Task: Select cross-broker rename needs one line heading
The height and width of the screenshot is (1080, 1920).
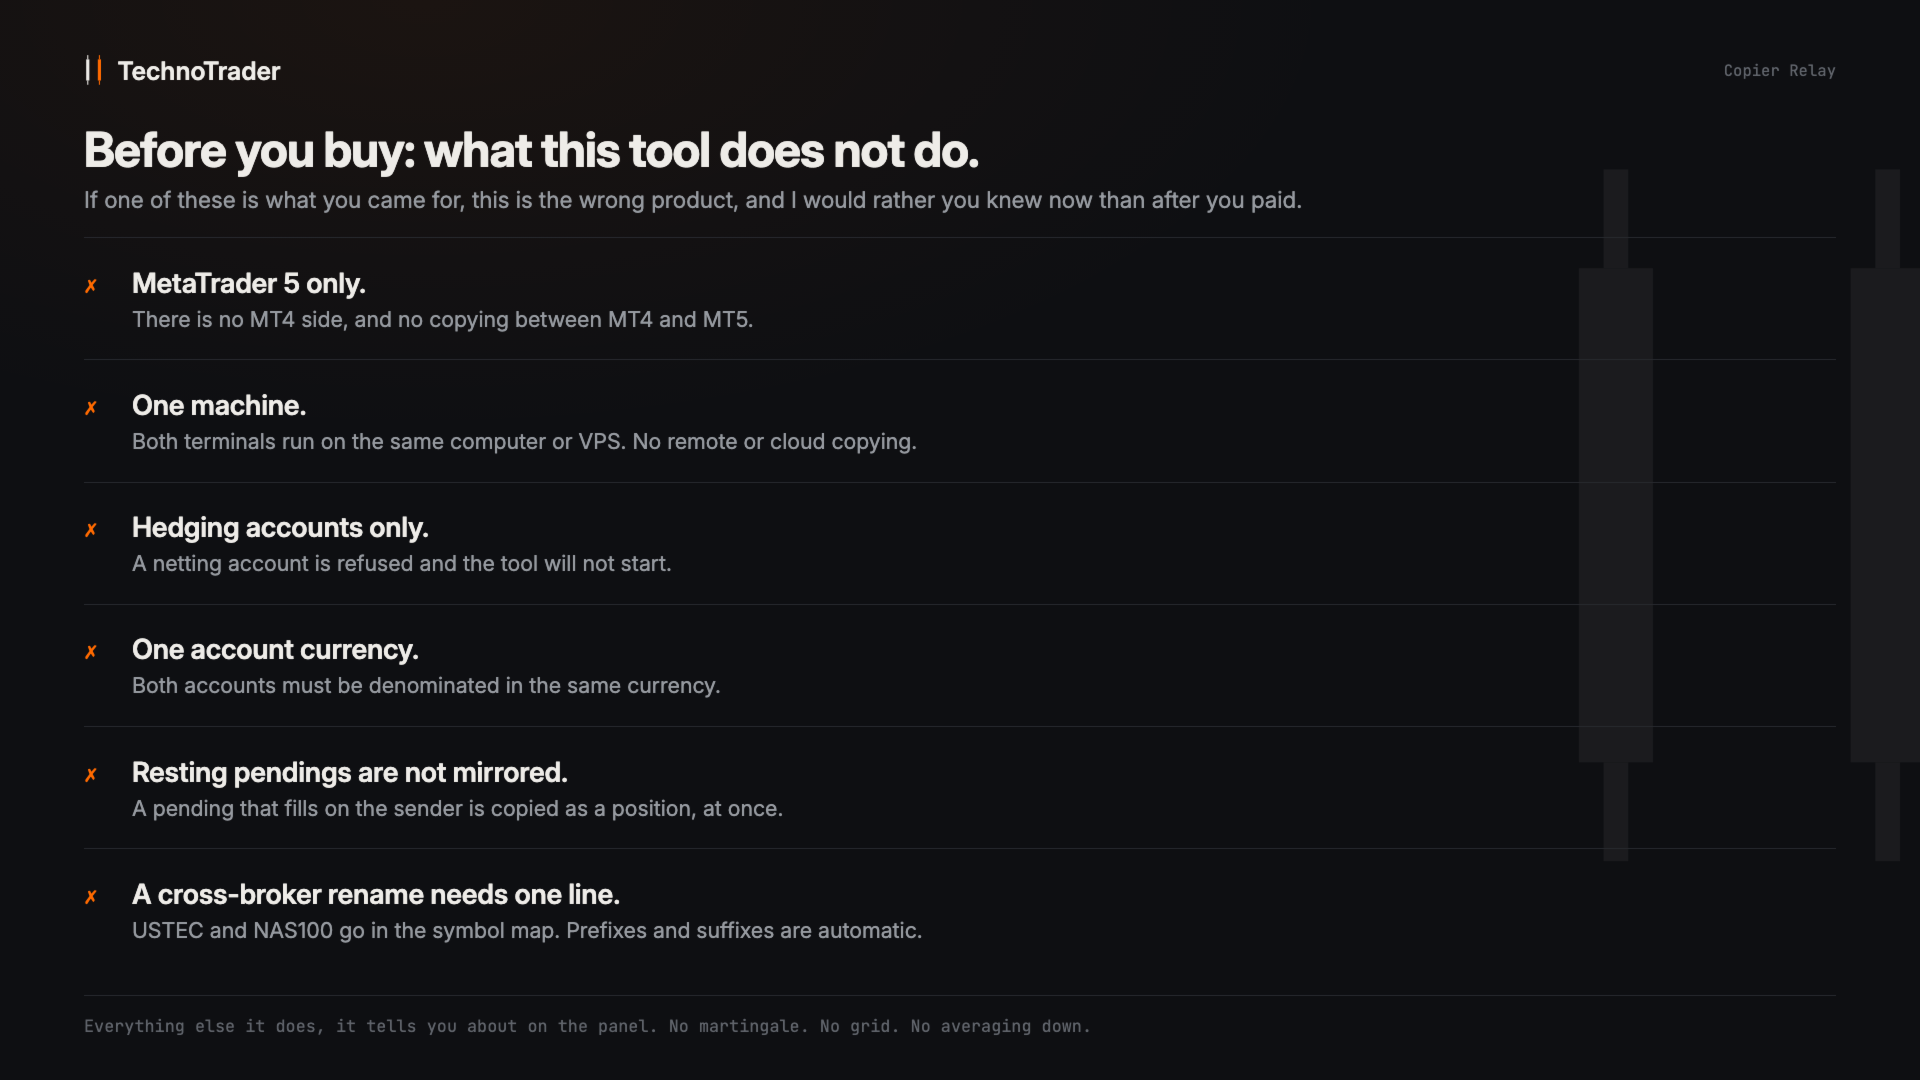Action: click(376, 895)
